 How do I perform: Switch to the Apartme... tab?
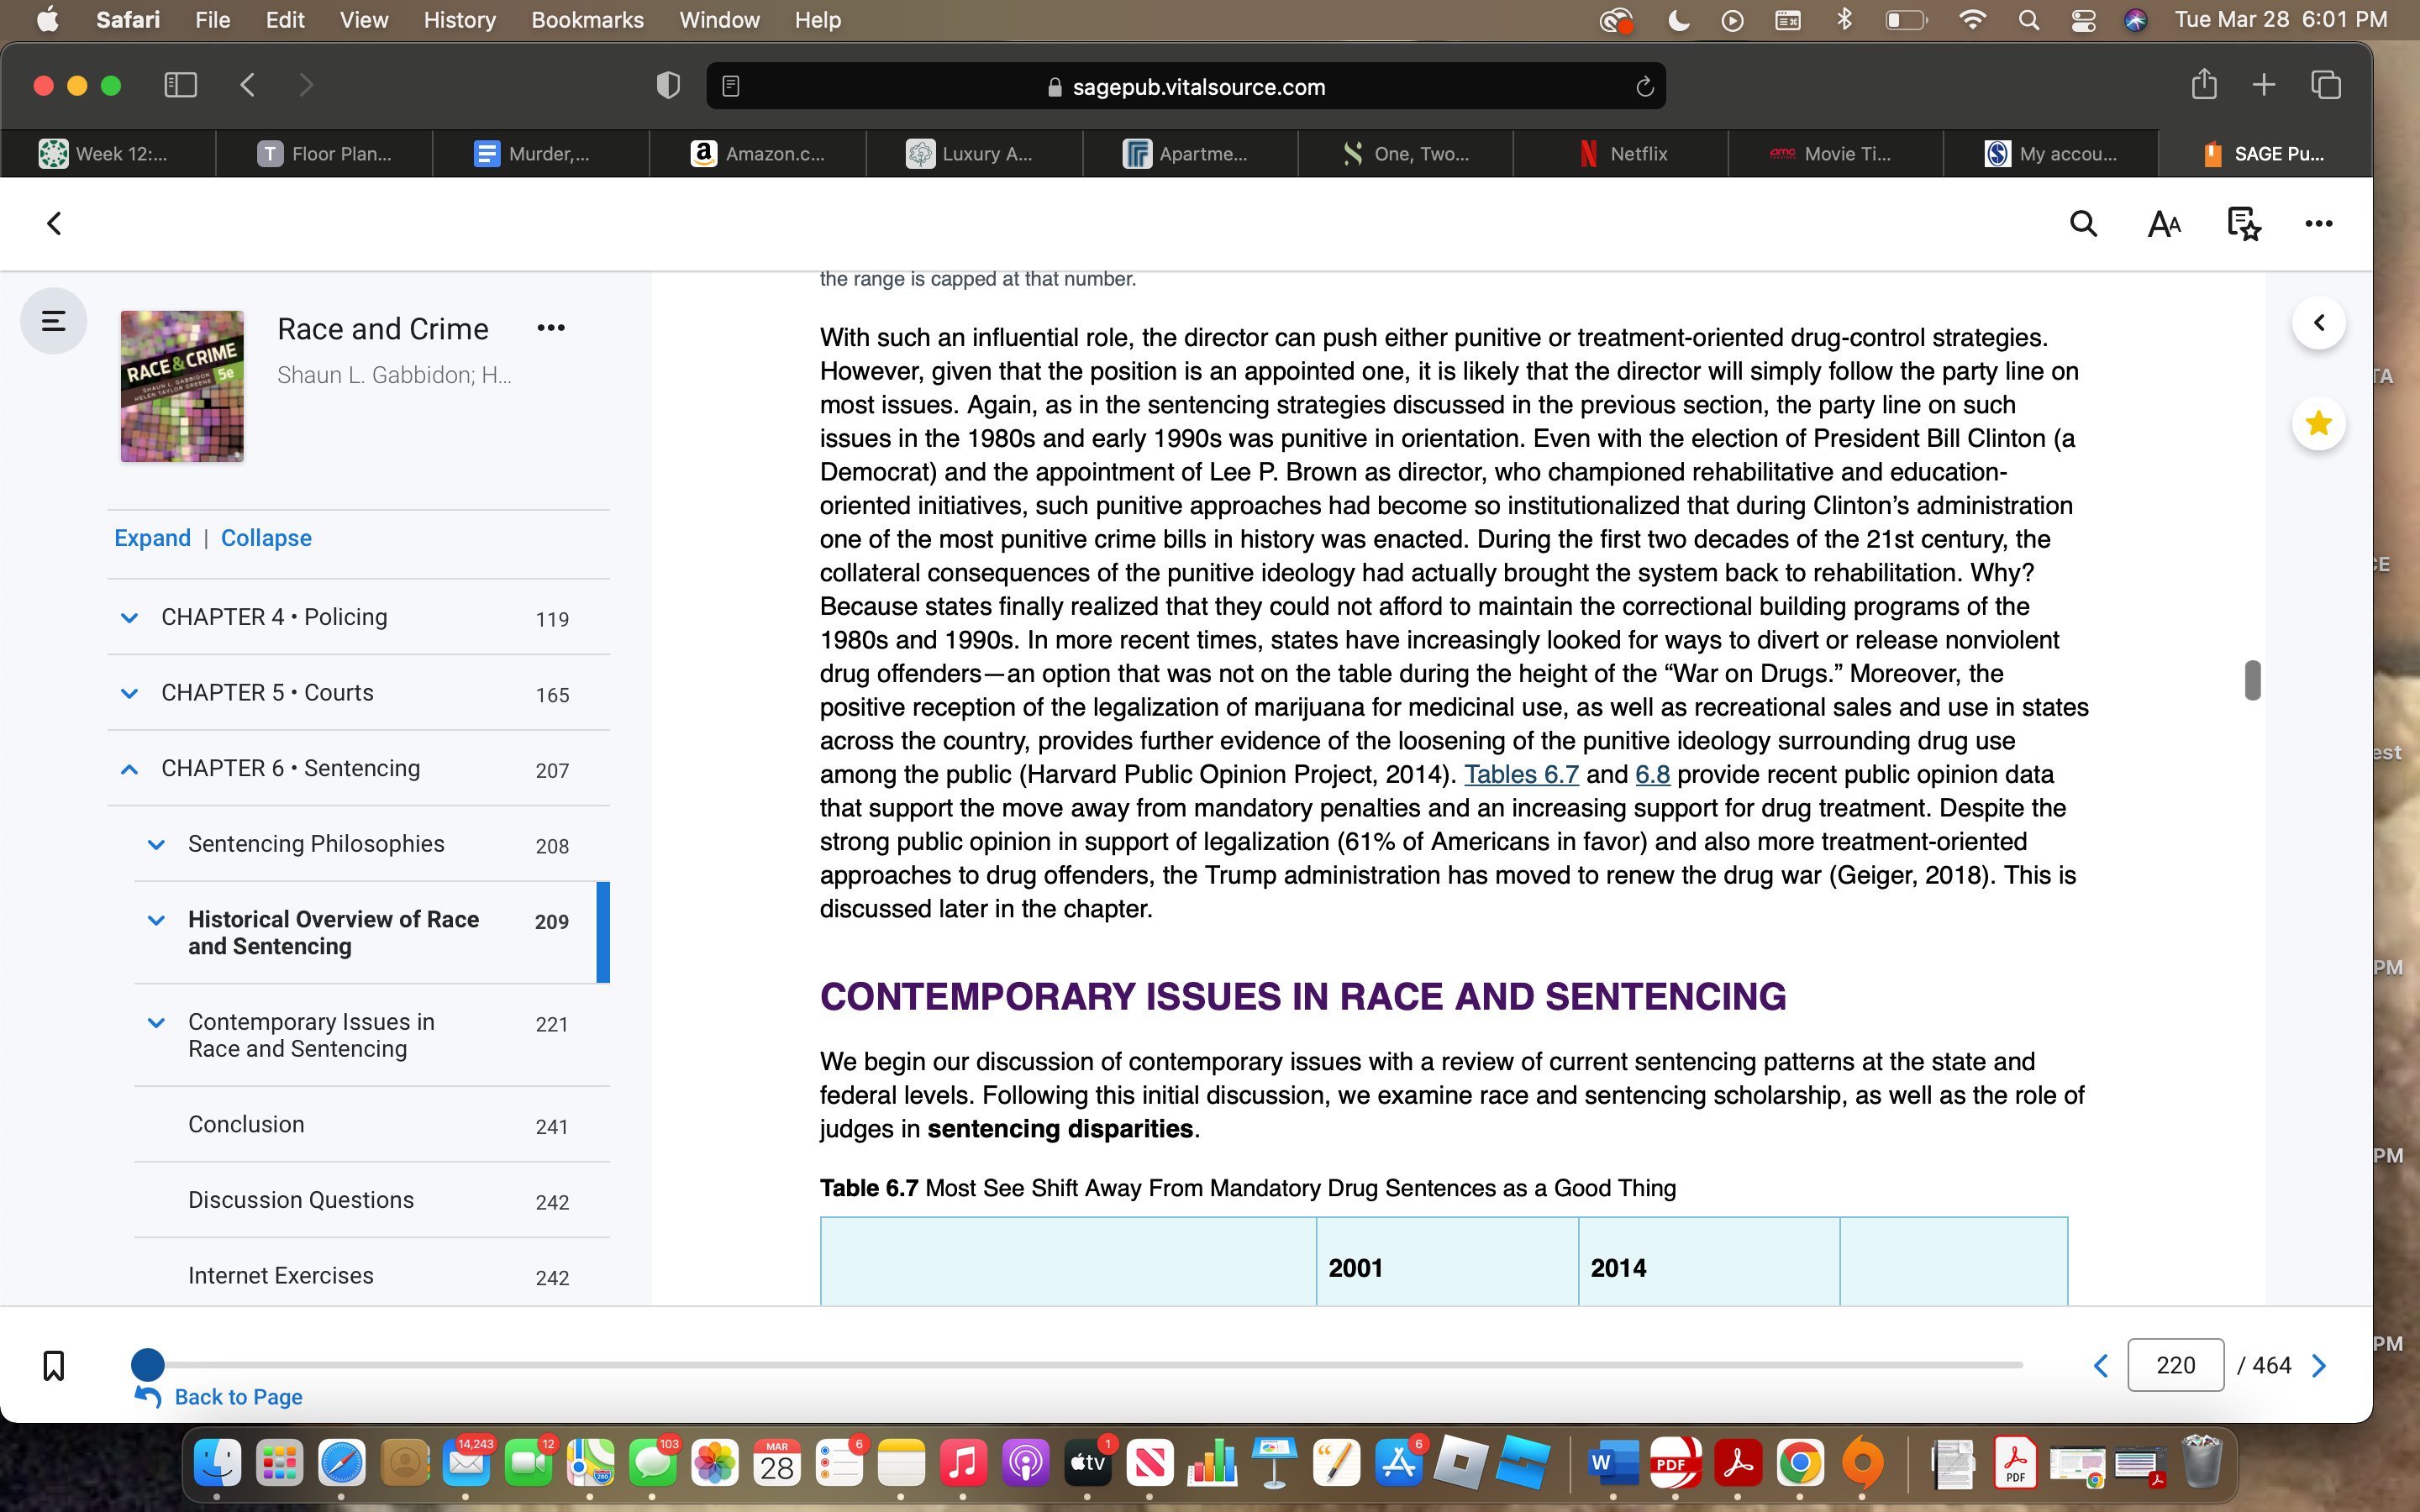(x=1190, y=153)
